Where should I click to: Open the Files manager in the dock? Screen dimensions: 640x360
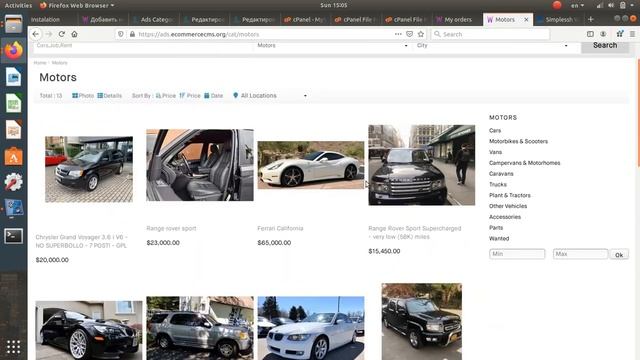click(x=13, y=24)
